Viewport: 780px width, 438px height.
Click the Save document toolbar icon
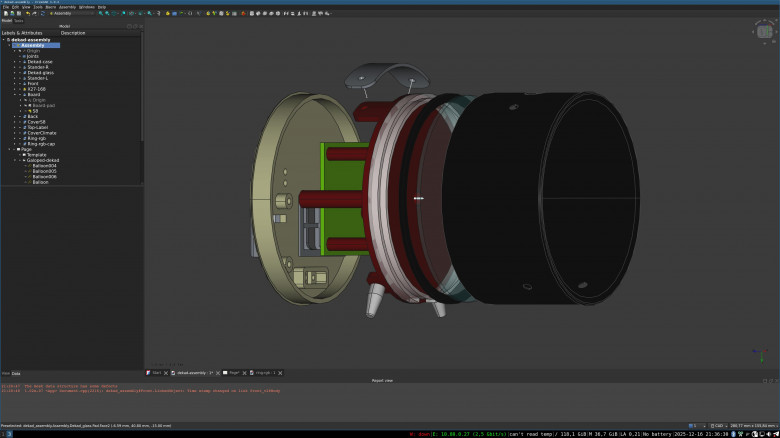pyautogui.click(x=19, y=13)
